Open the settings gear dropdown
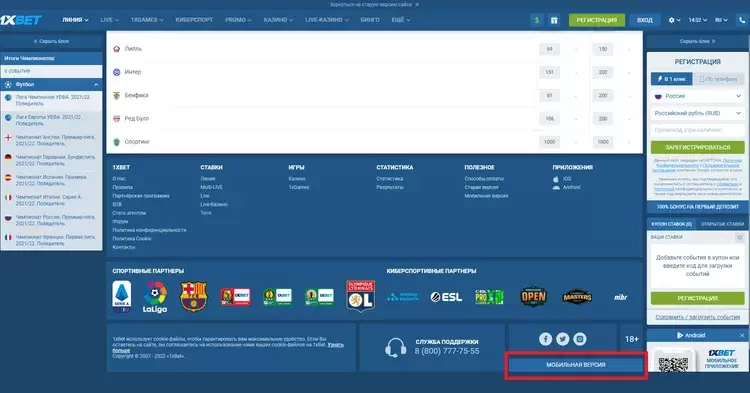 click(674, 20)
